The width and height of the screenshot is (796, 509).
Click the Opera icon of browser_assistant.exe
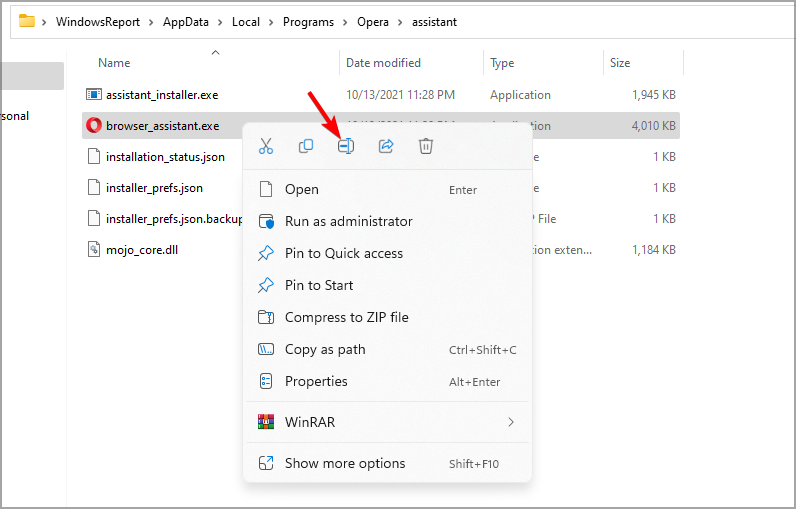tap(94, 125)
